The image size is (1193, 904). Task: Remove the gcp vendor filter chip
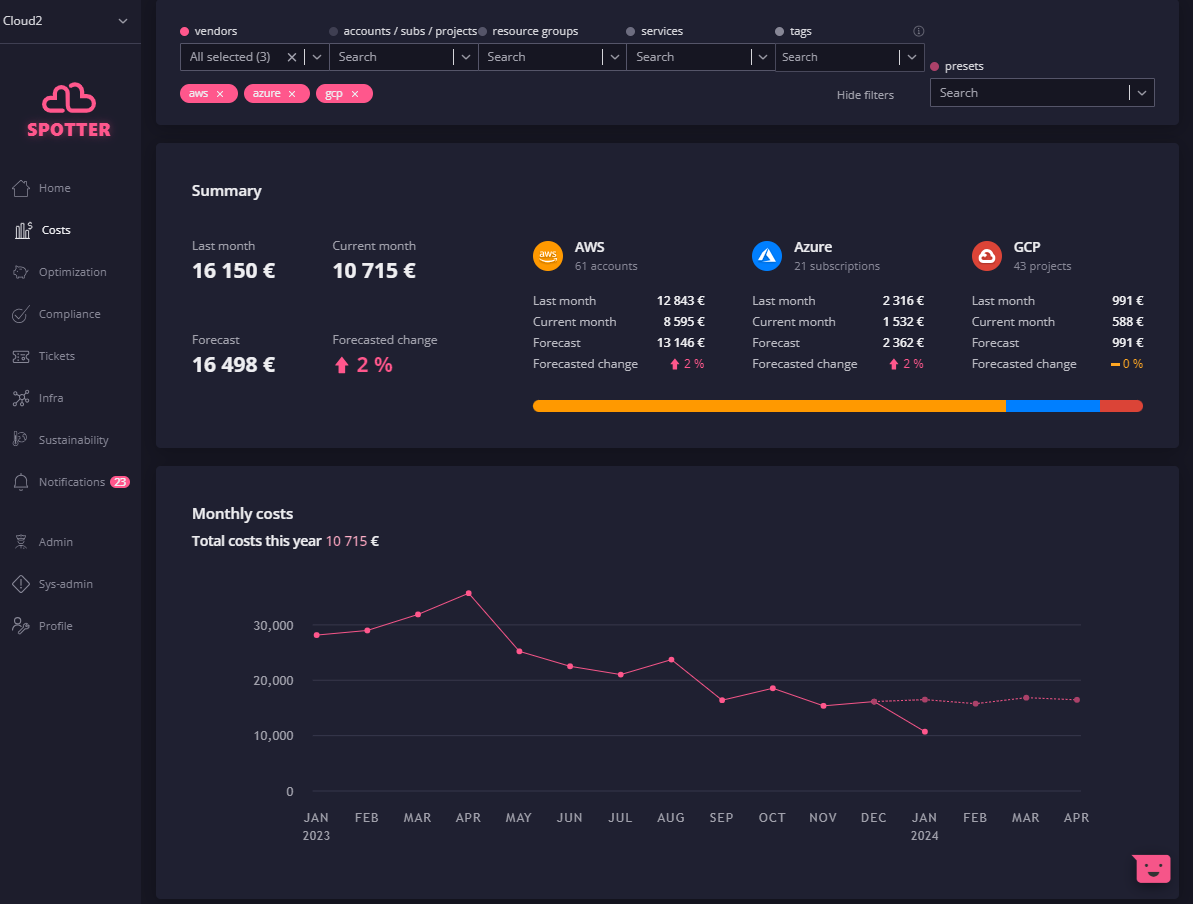pos(355,94)
